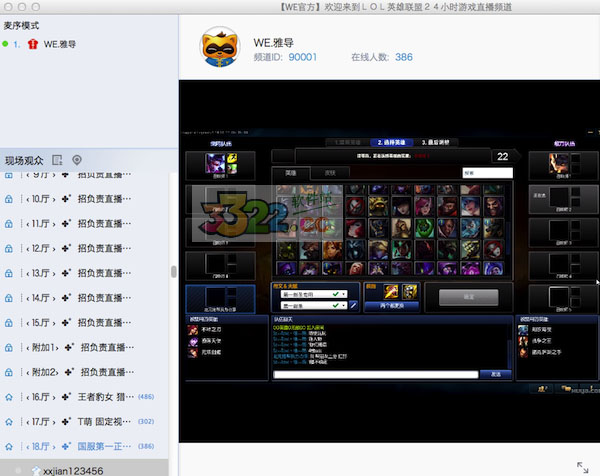
Task: Enter the 13厅 channel room
Action: coord(84,273)
